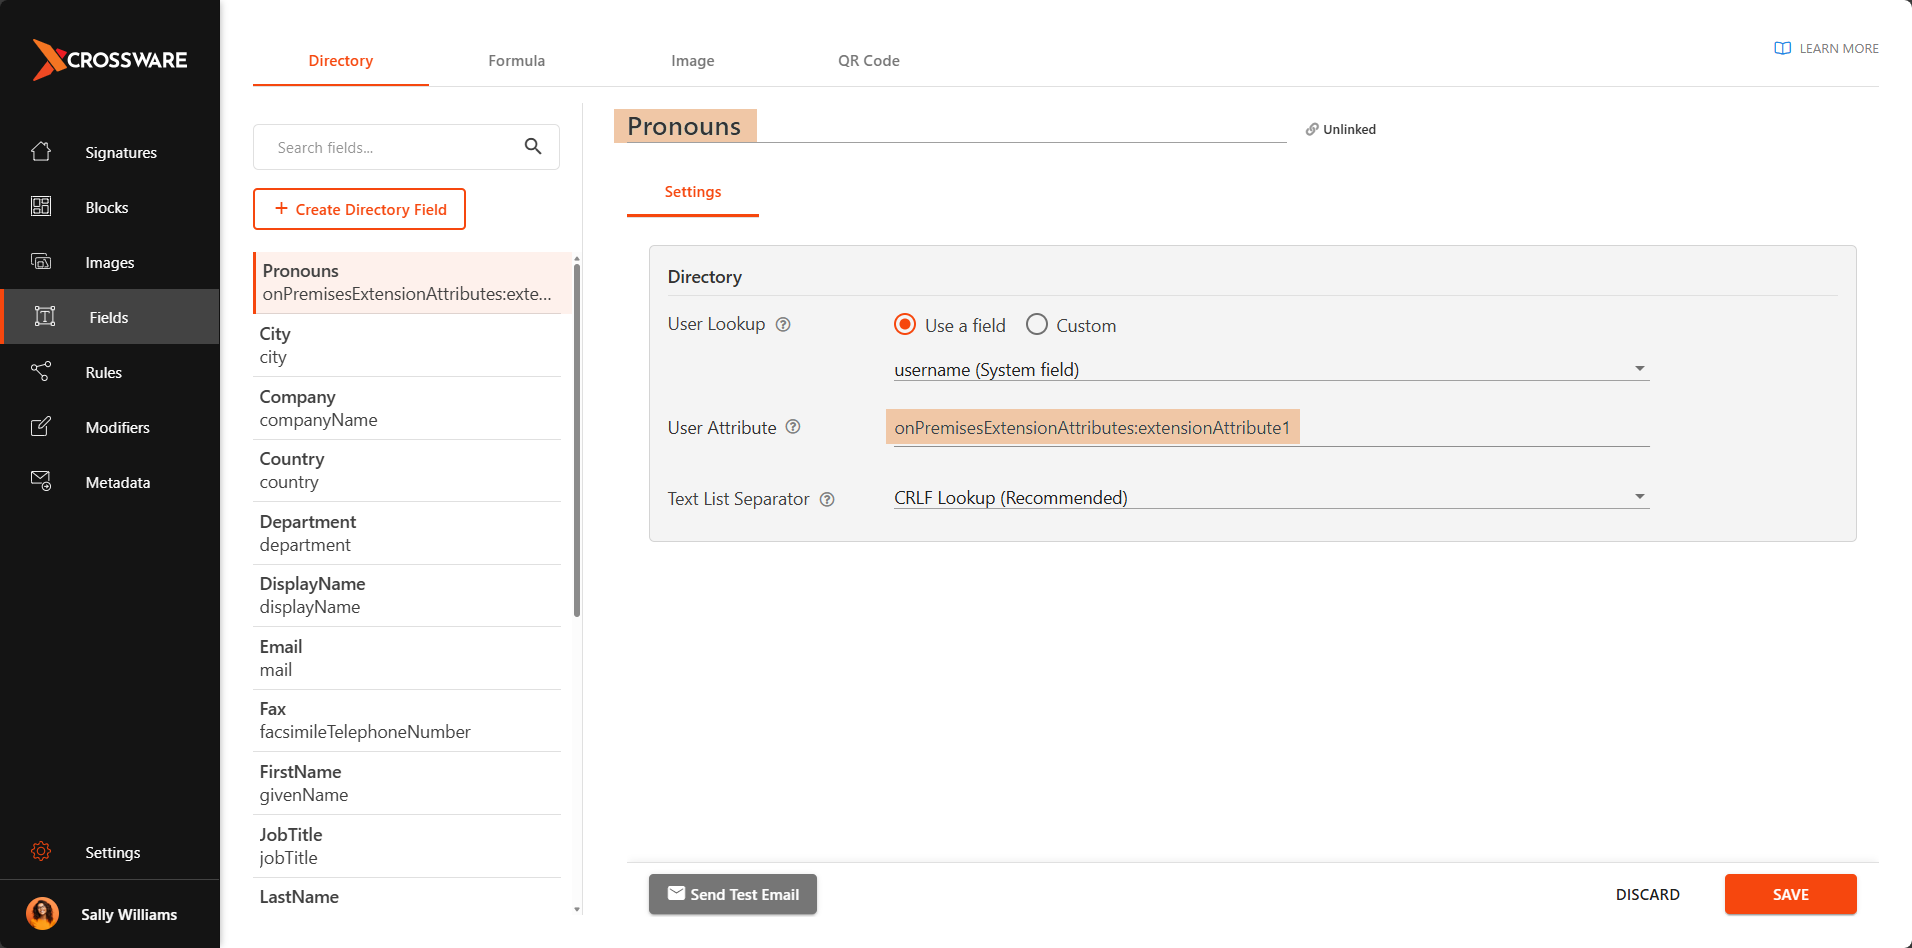The height and width of the screenshot is (948, 1912).
Task: Open the Blocks panel icon
Action: point(41,206)
